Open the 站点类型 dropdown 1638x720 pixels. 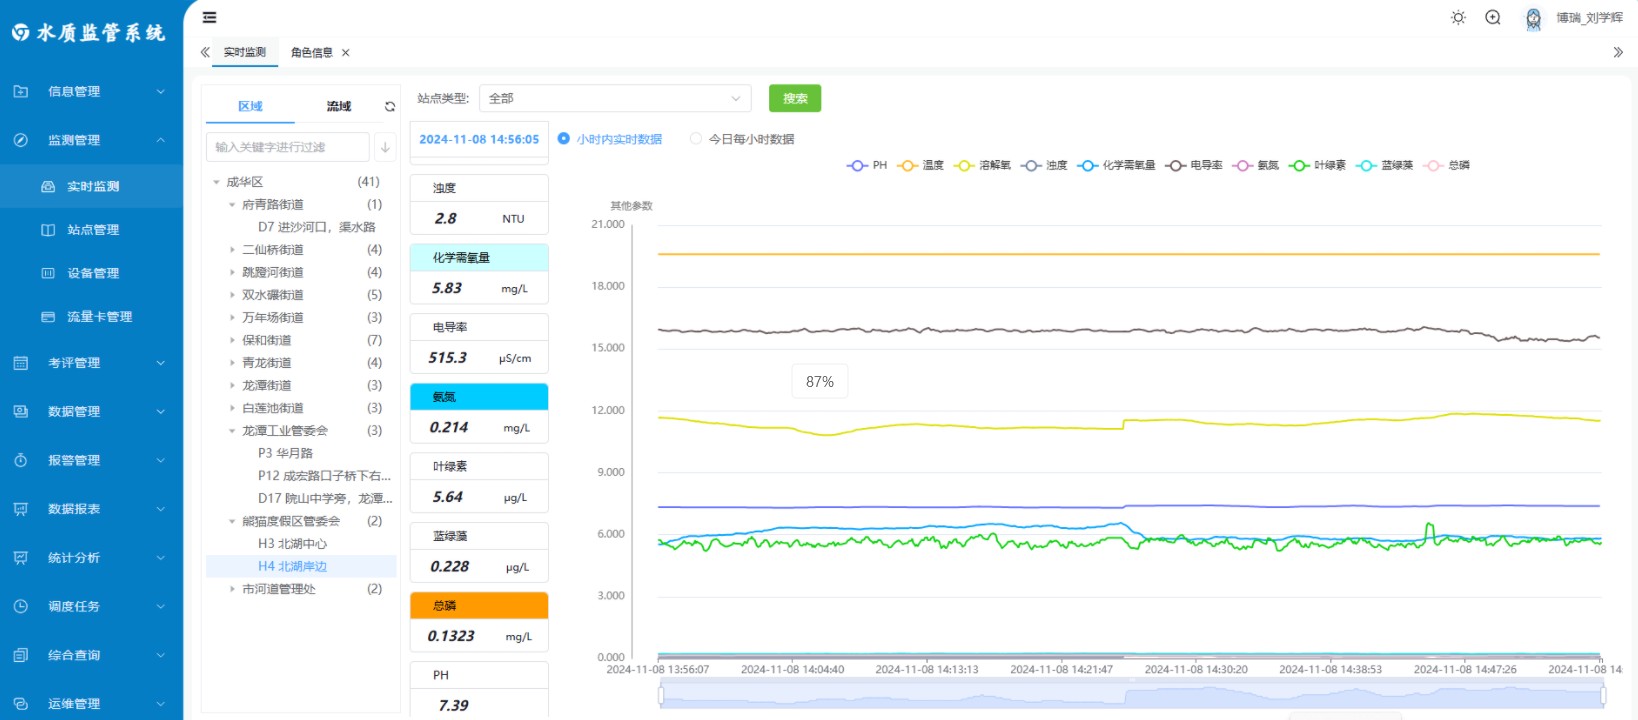tap(614, 98)
